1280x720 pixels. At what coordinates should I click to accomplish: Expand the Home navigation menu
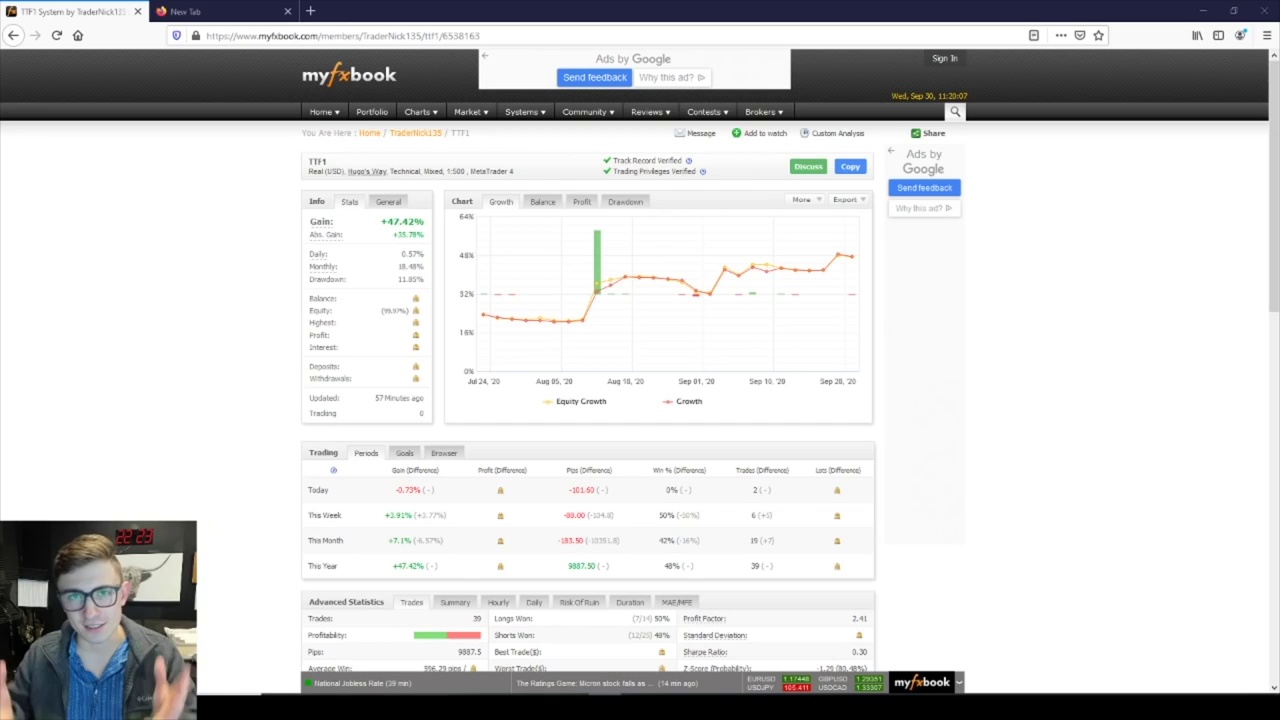(x=324, y=112)
